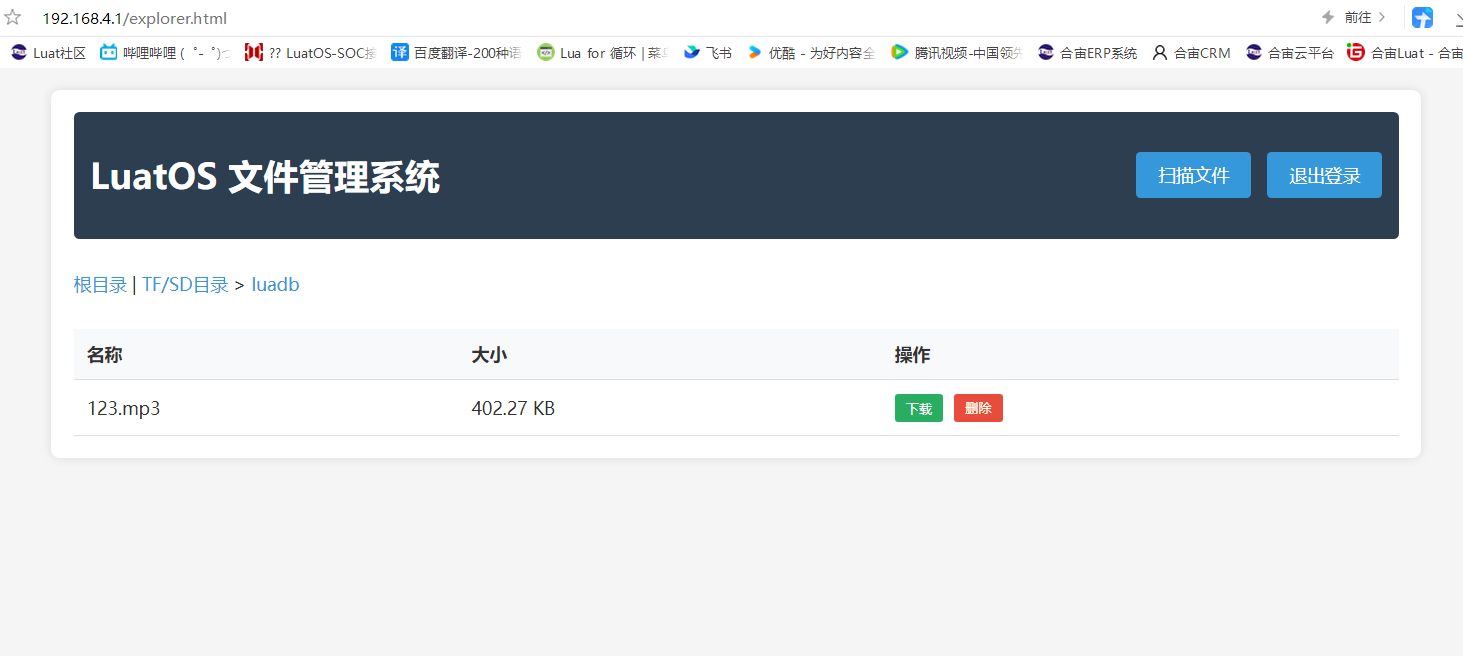The height and width of the screenshot is (656, 1463).
Task: Open the Lua for 循环 bookmark
Action: point(603,53)
